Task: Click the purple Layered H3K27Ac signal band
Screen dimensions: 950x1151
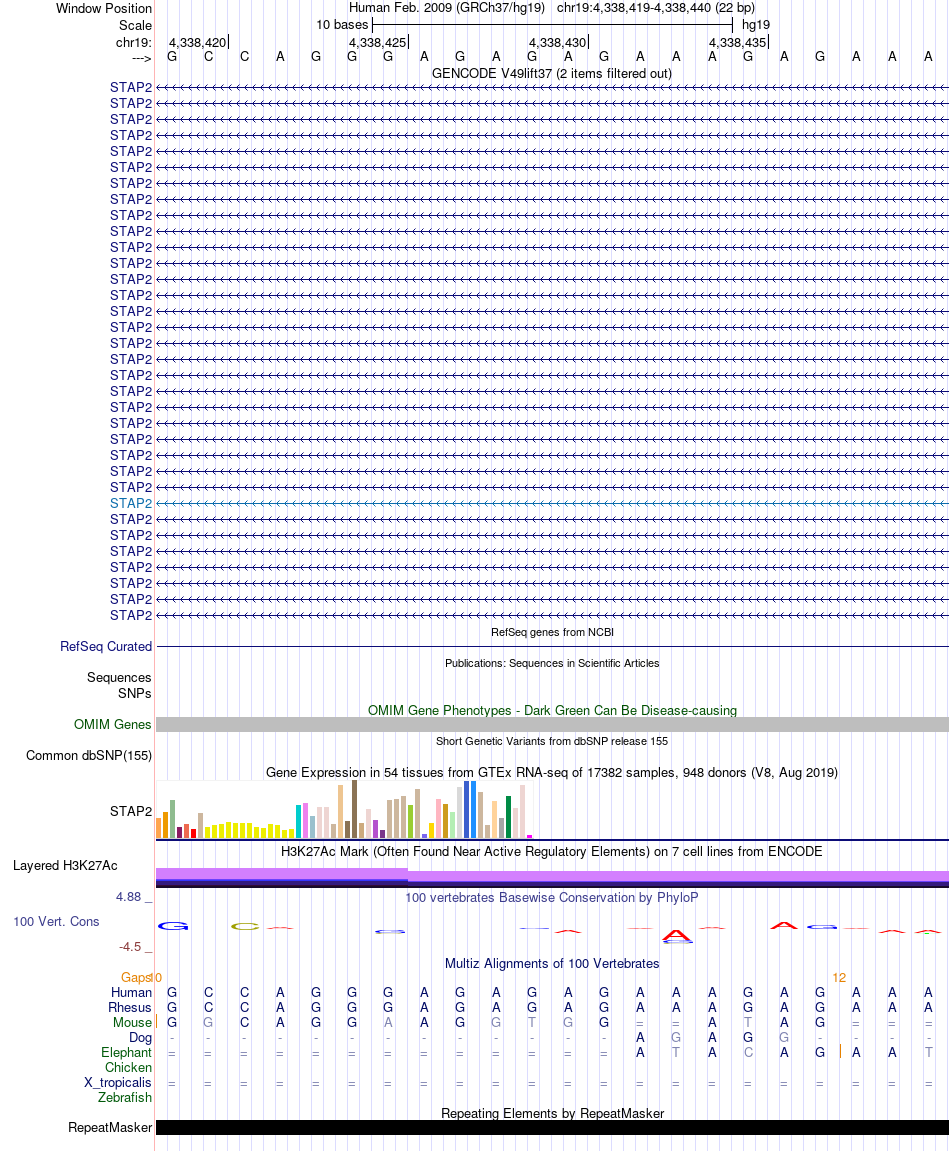Action: (552, 876)
